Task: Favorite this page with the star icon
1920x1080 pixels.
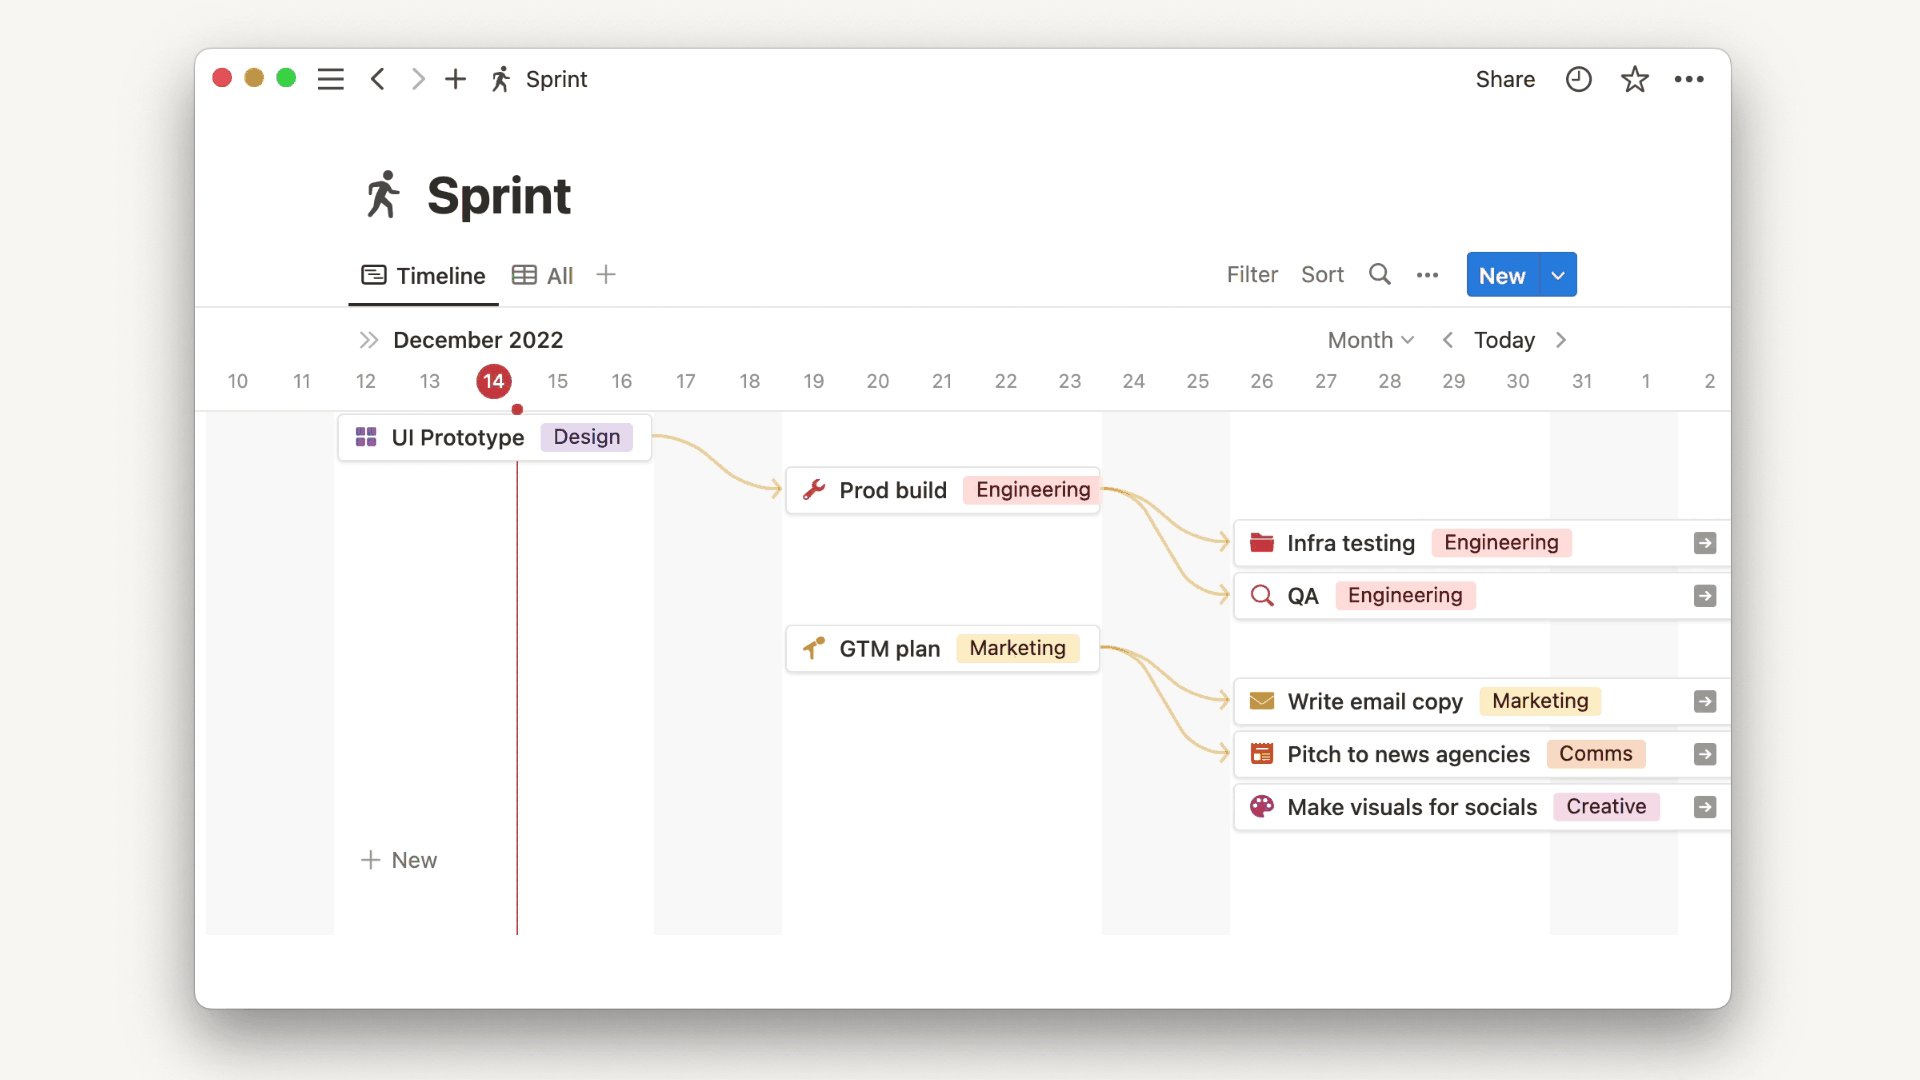Action: point(1634,79)
